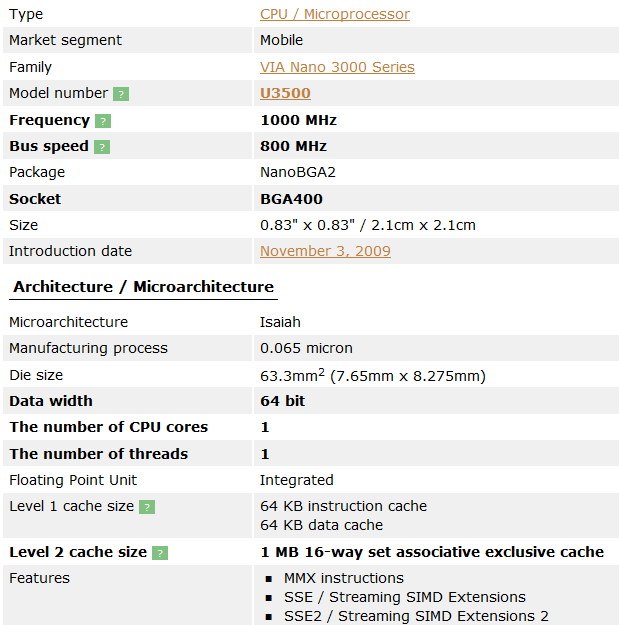Click the help icon next to Level 1 cache size

147,507
